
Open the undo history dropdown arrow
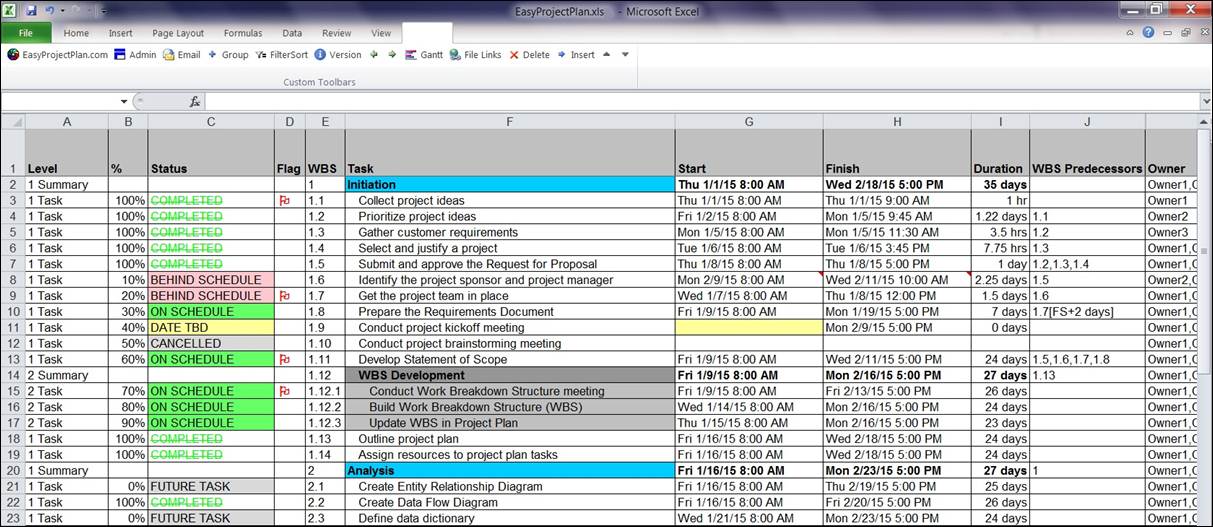click(64, 11)
